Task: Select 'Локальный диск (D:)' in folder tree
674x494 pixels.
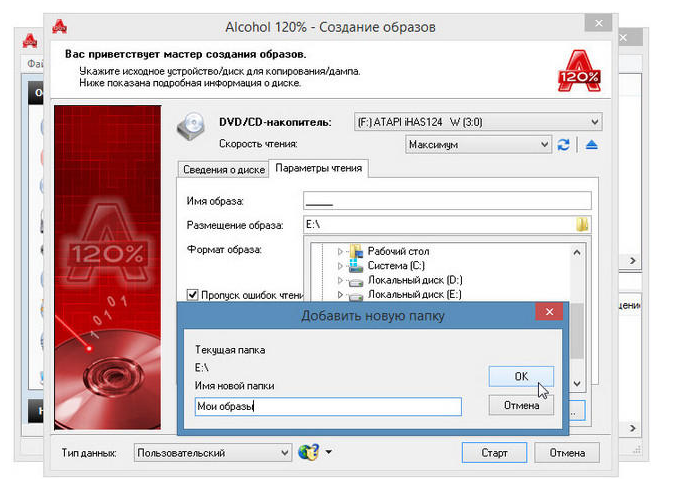Action: [415, 280]
